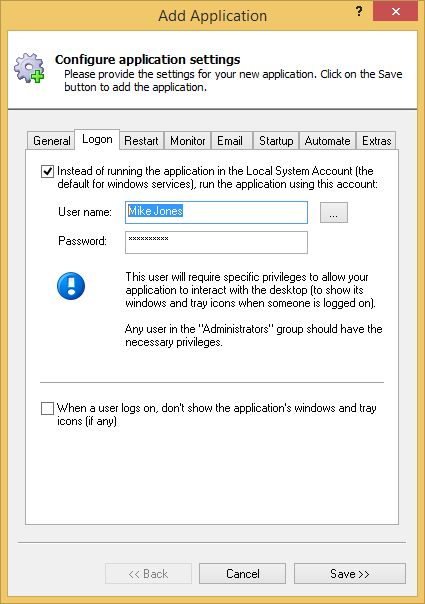Click the disabled << Back button
Viewport: 425px width, 604px height.
[x=148, y=574]
